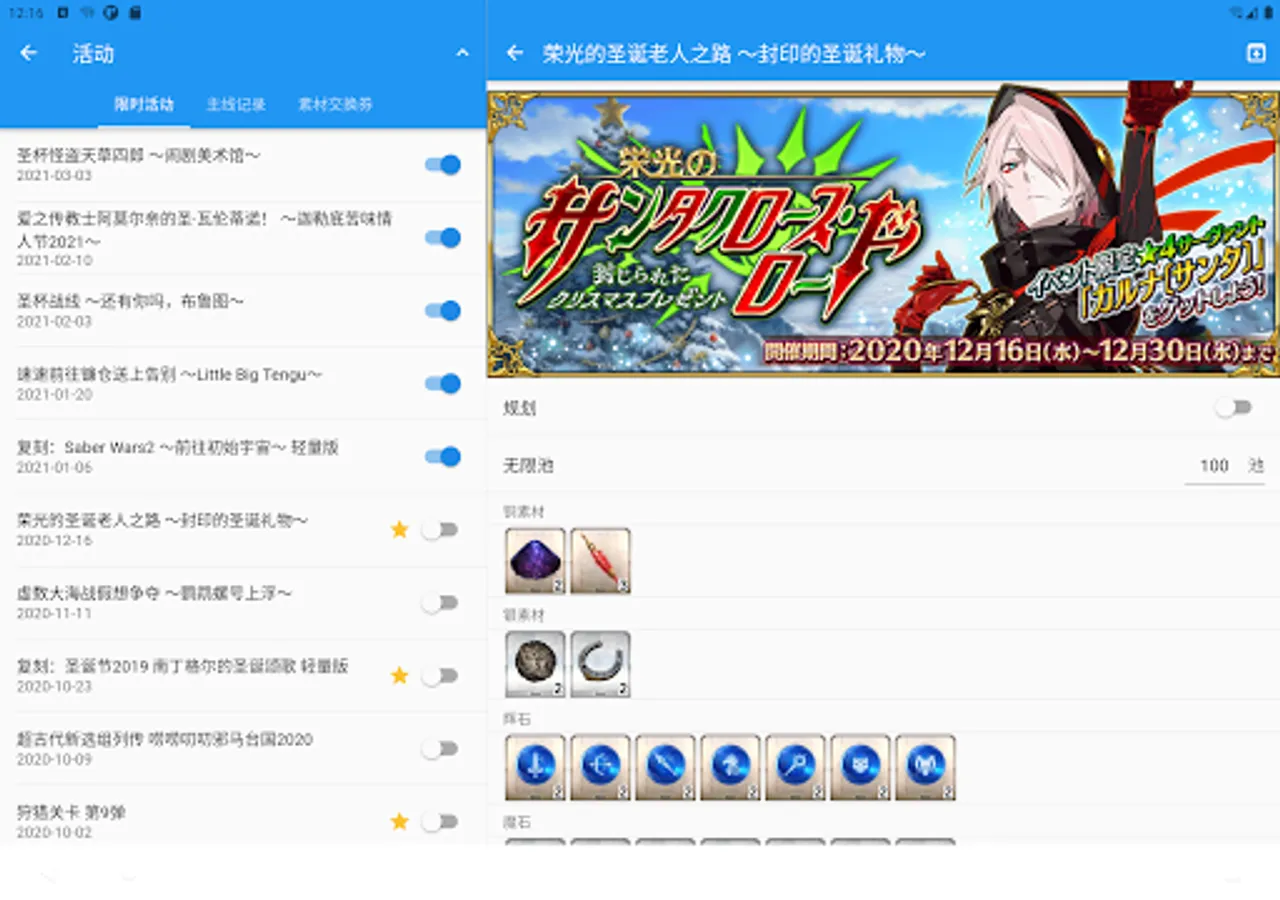Tap the 无限池 label in event details
1280x900 pixels.
pos(528,466)
